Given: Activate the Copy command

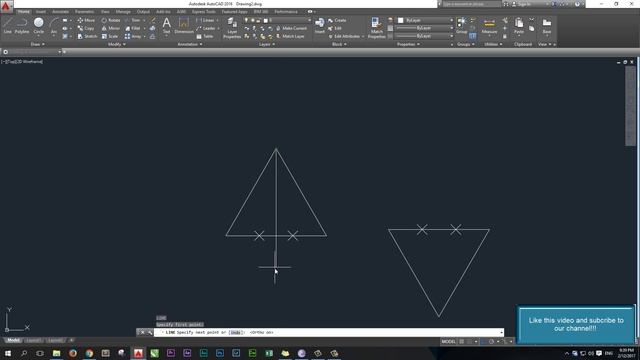Looking at the screenshot, I should pos(86,28).
